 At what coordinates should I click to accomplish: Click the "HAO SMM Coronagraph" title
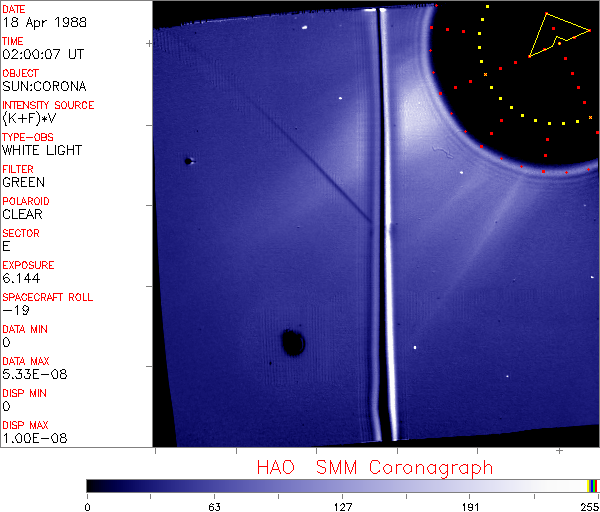click(375, 468)
